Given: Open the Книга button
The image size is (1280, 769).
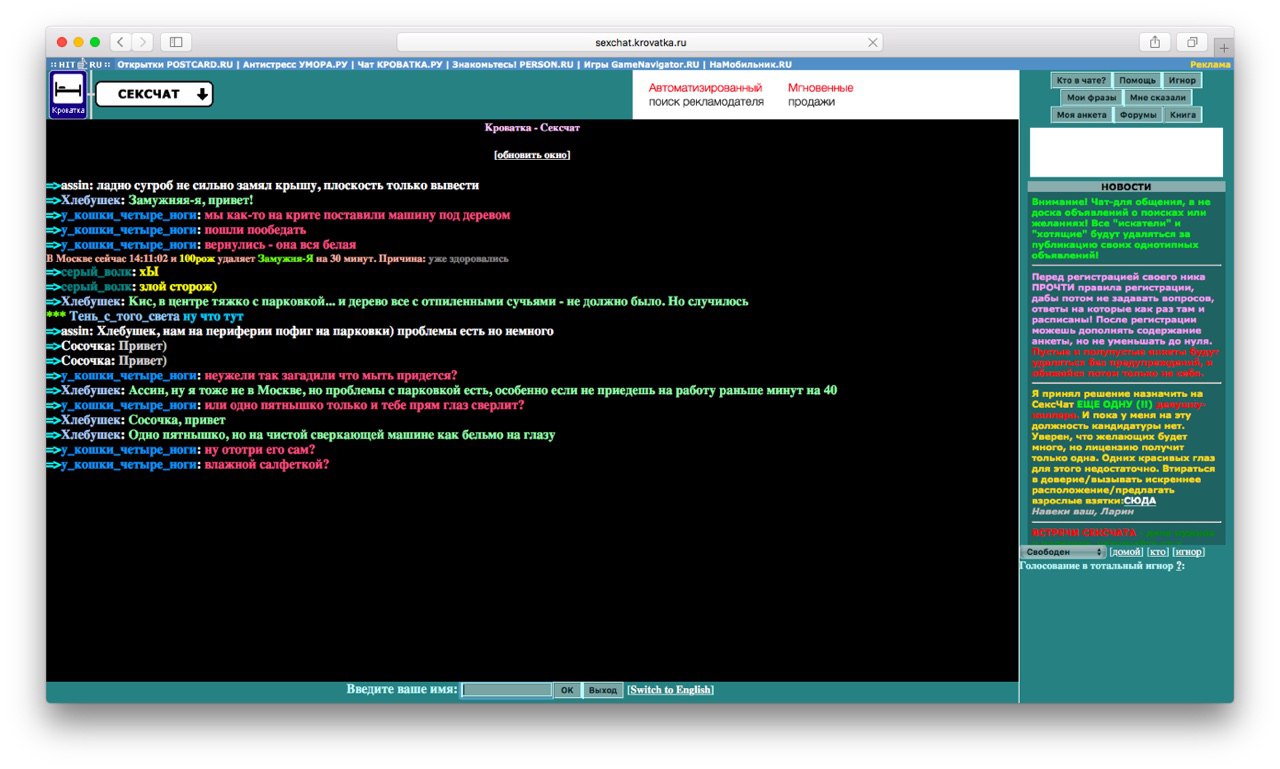Looking at the screenshot, I should point(1183,115).
